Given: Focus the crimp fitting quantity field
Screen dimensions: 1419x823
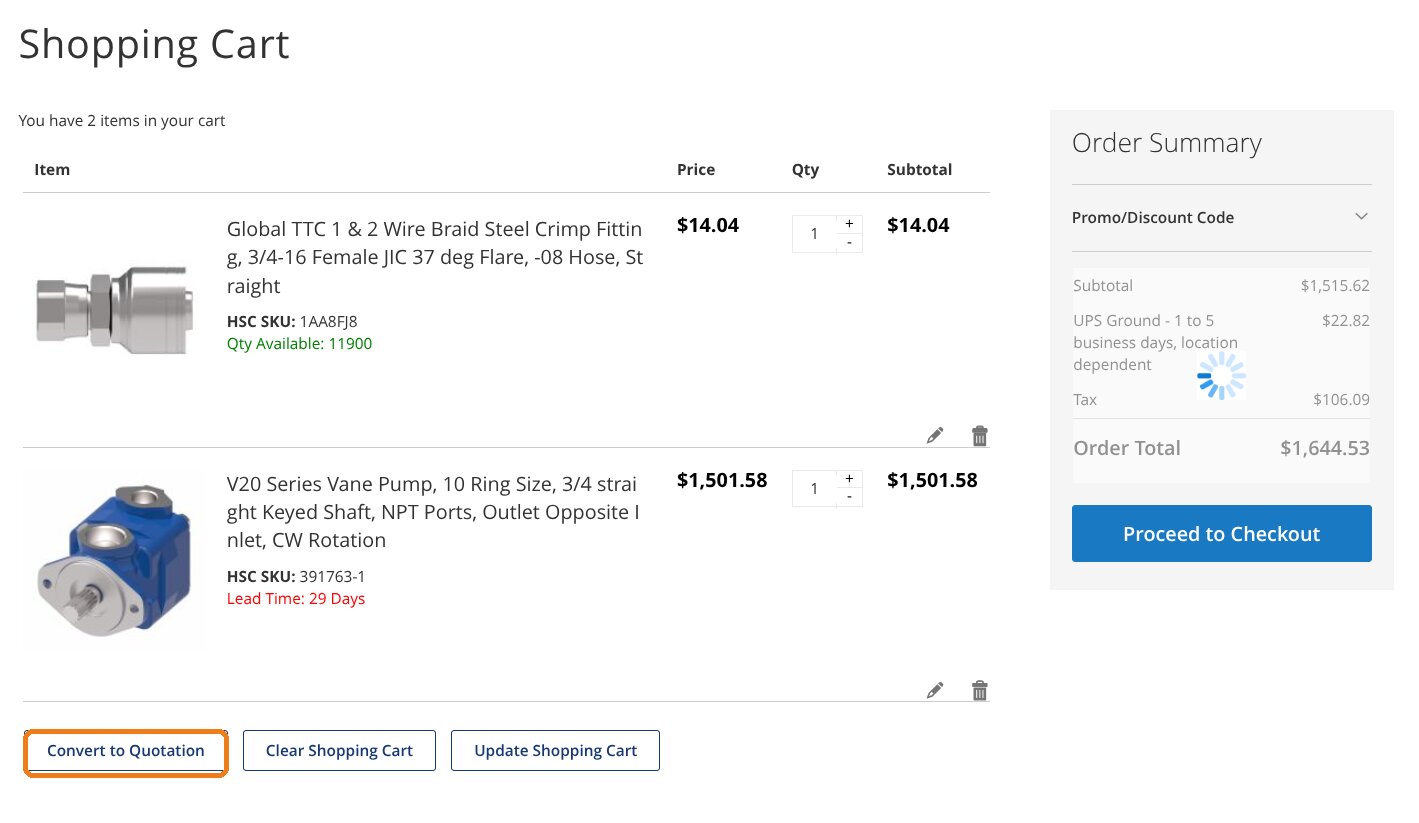Looking at the screenshot, I should point(814,234).
